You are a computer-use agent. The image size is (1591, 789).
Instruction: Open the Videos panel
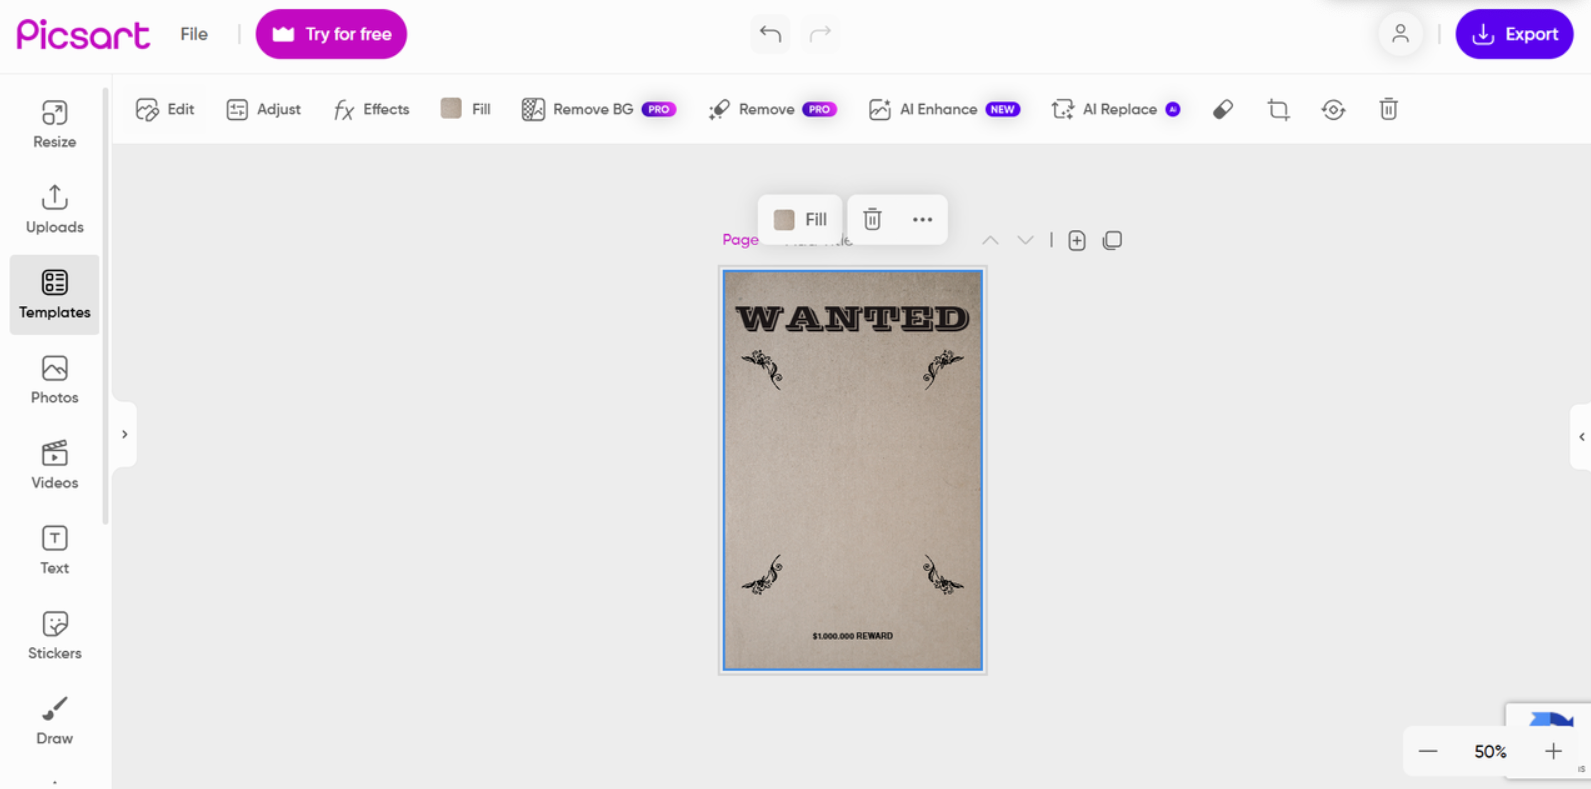click(x=54, y=465)
